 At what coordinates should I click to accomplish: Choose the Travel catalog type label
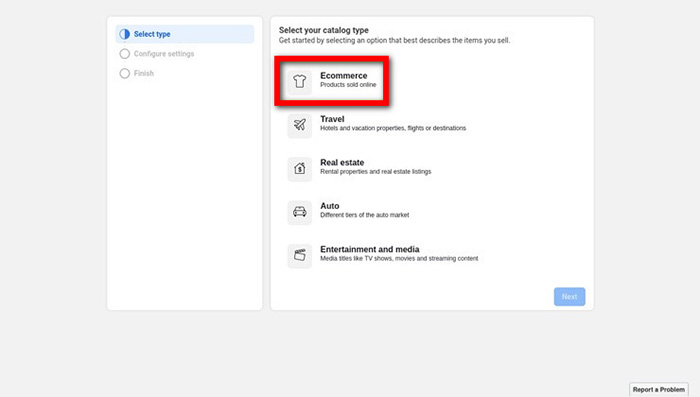pyautogui.click(x=332, y=119)
